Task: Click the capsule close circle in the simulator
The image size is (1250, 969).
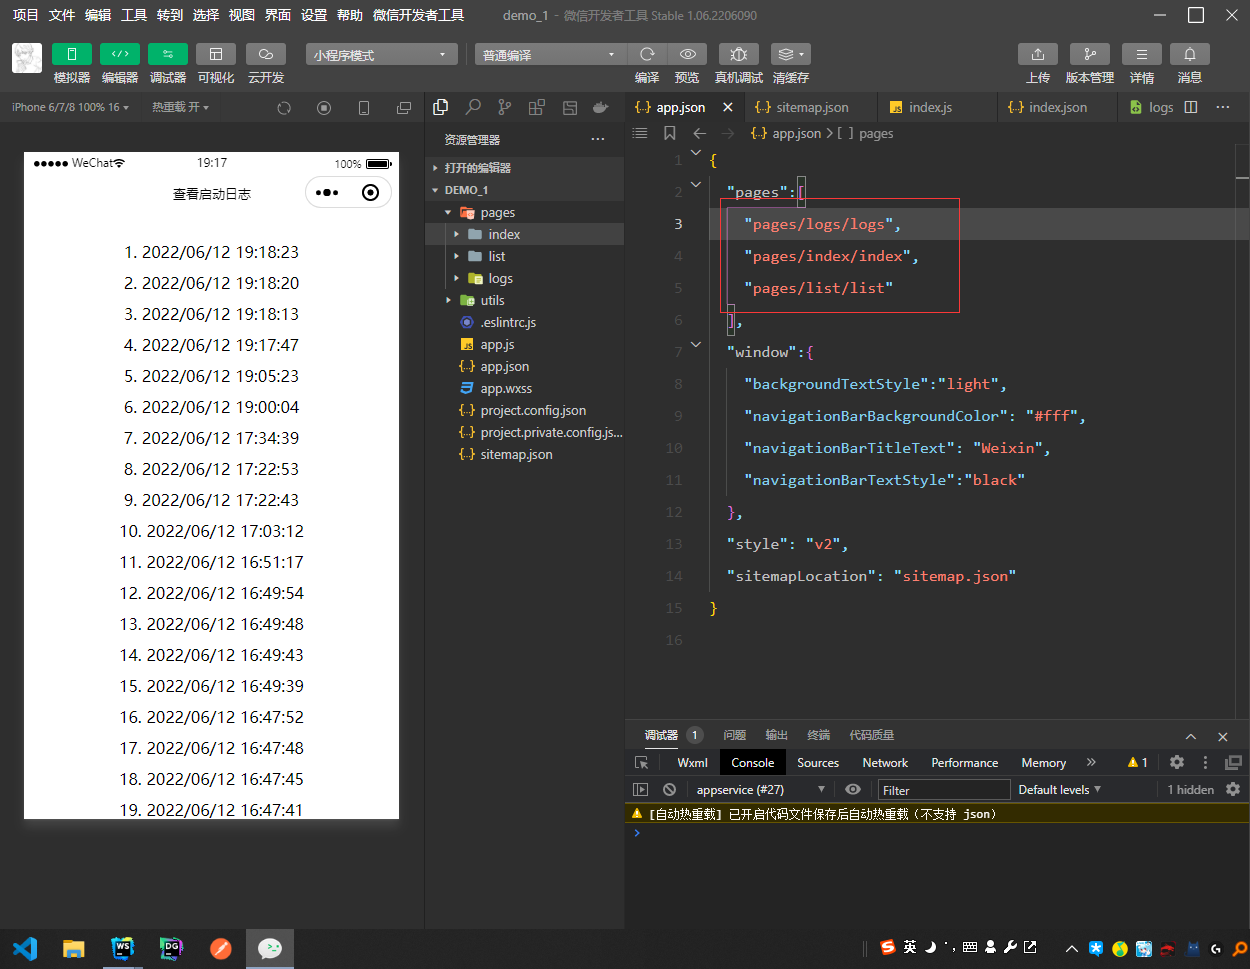Action: tap(370, 193)
